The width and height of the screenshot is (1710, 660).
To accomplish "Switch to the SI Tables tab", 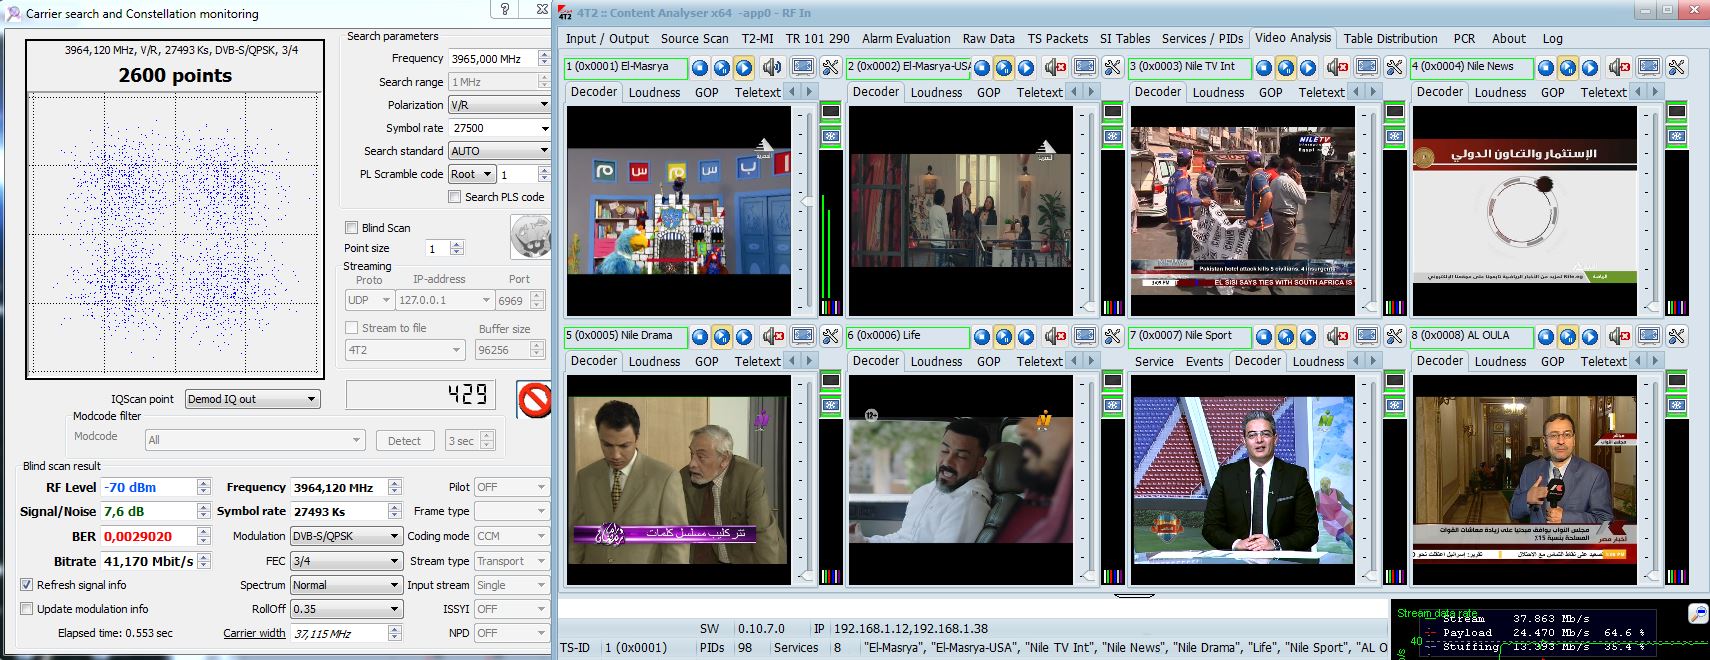I will 1124,38.
